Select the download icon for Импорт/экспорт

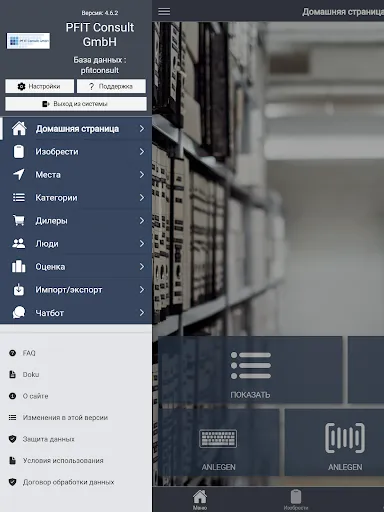19,289
